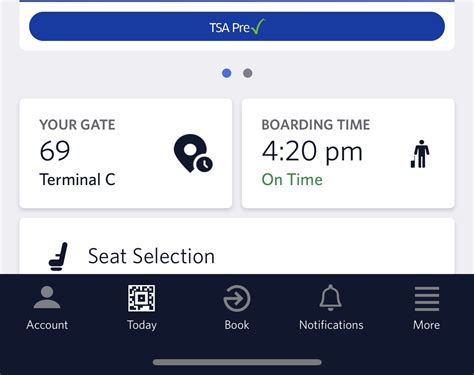Select the Book arrow circle icon

tap(237, 298)
